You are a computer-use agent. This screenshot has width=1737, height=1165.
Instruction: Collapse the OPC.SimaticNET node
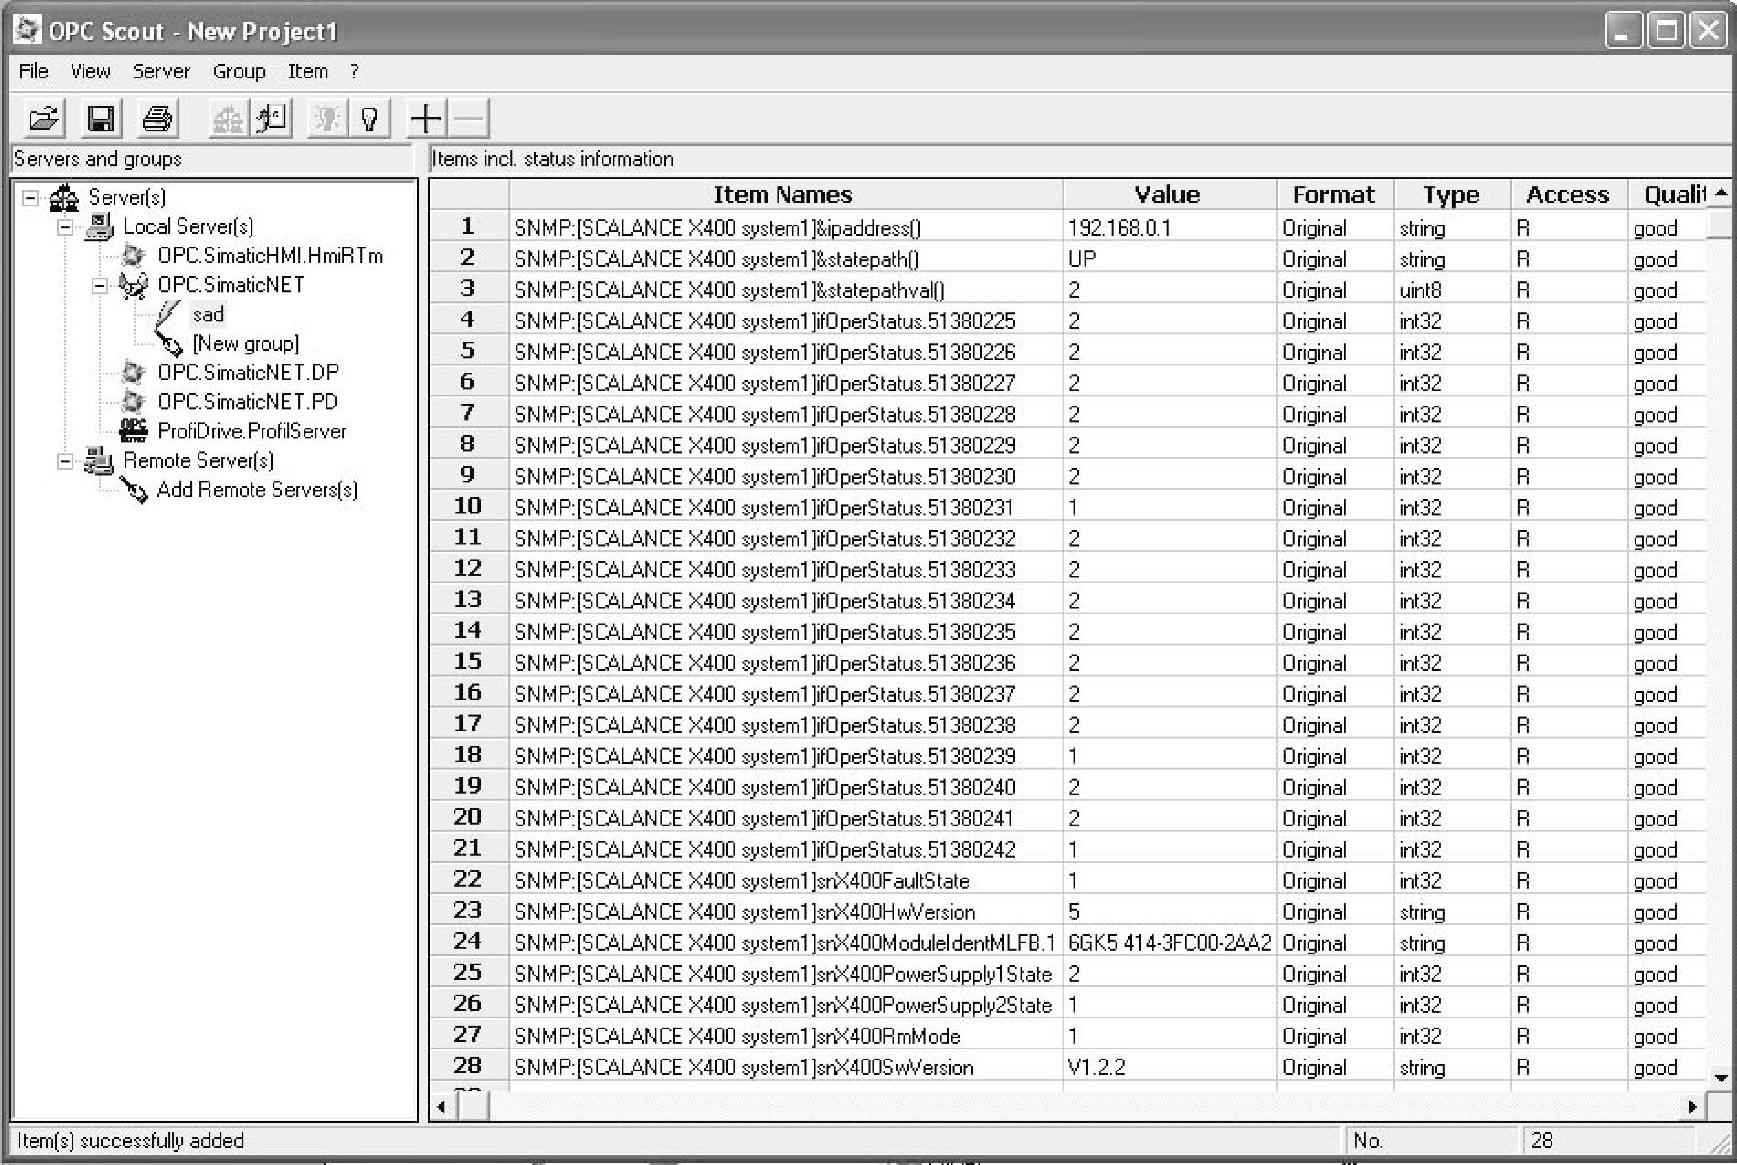point(100,286)
